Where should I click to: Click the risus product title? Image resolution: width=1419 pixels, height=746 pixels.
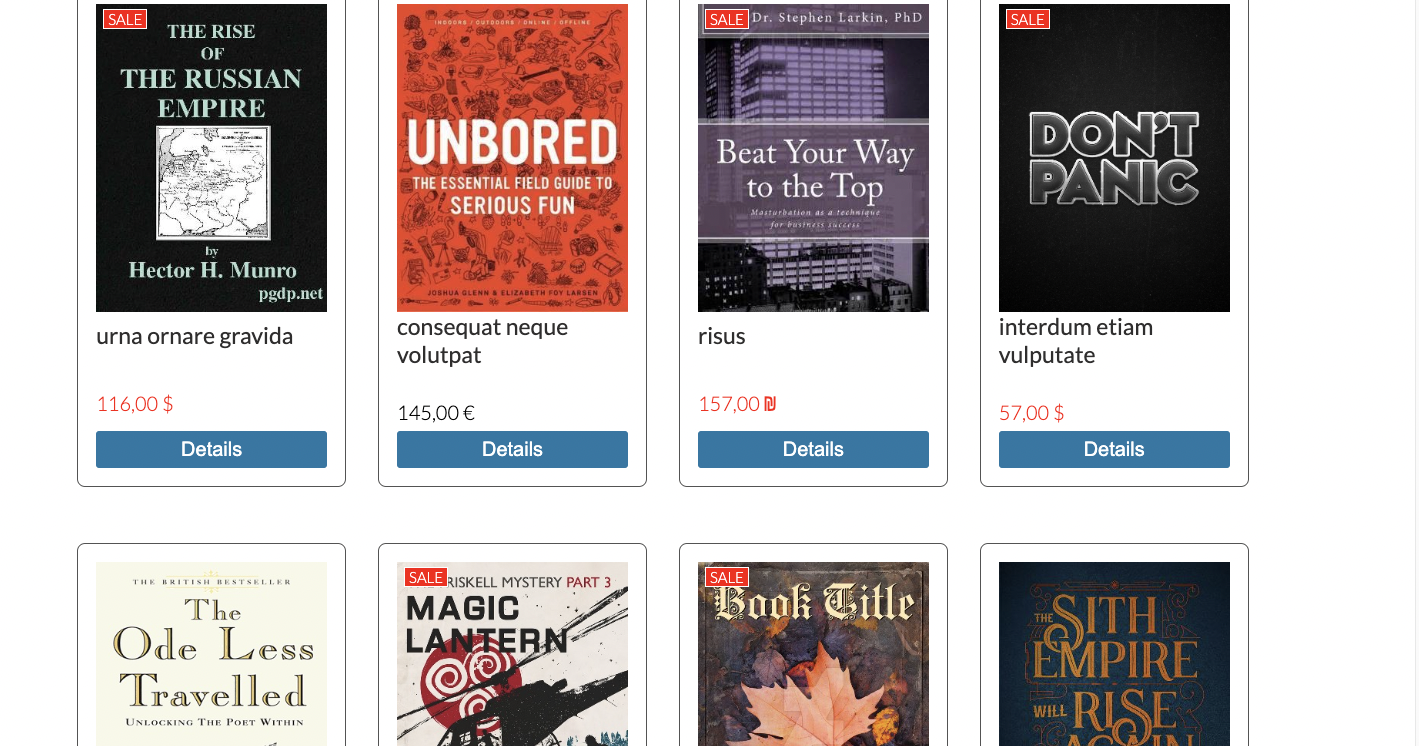pyautogui.click(x=721, y=335)
